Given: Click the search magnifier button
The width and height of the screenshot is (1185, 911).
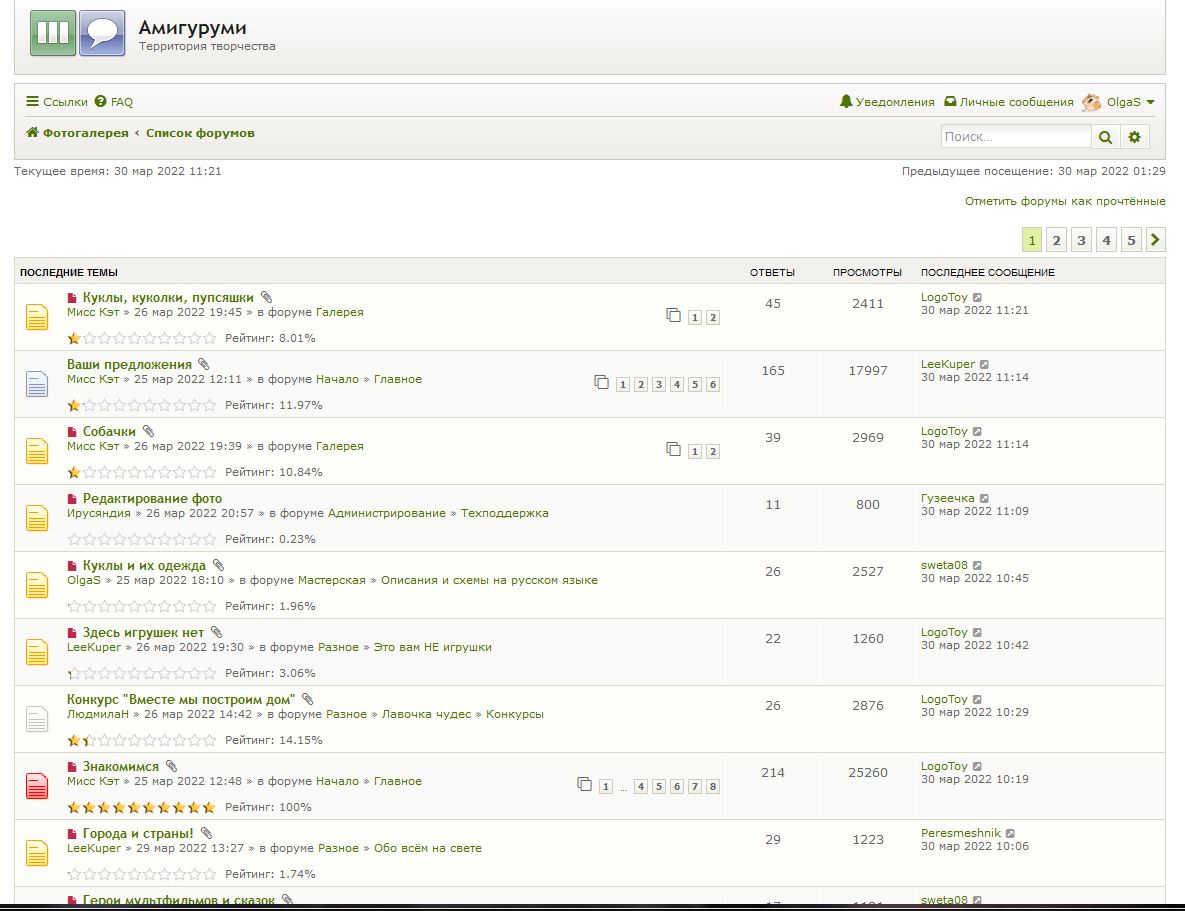Looking at the screenshot, I should click(x=1105, y=137).
